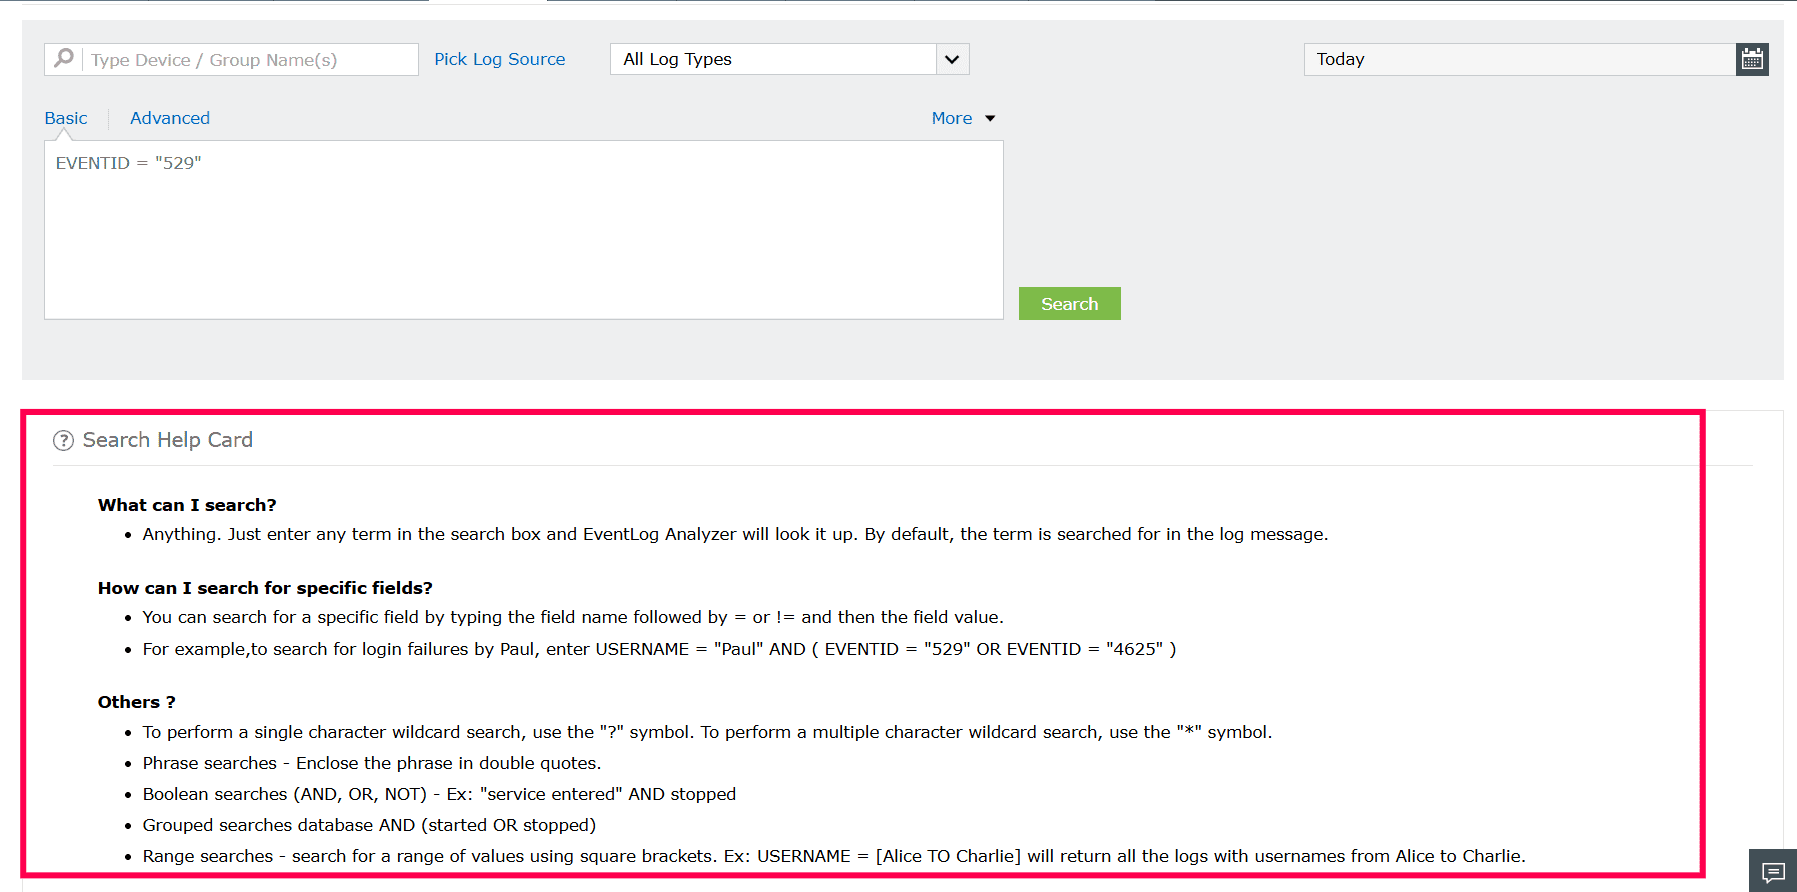Select the All Log Types combo box
Screen dimensions: 1797x892
[x=789, y=59]
